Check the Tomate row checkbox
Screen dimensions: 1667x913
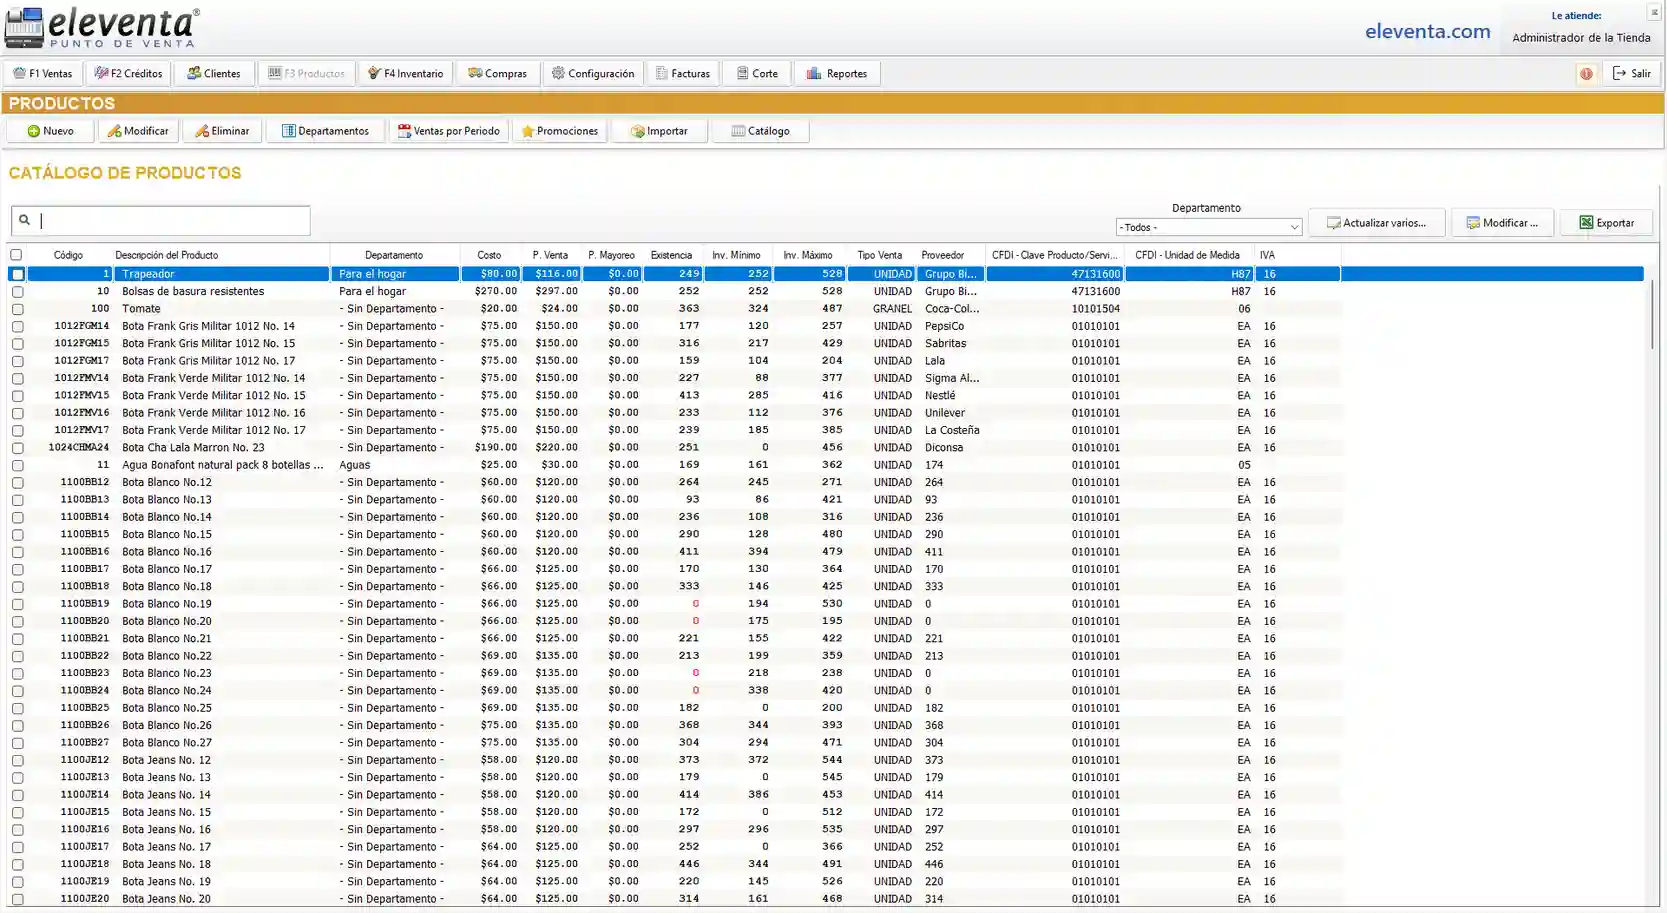[17, 309]
